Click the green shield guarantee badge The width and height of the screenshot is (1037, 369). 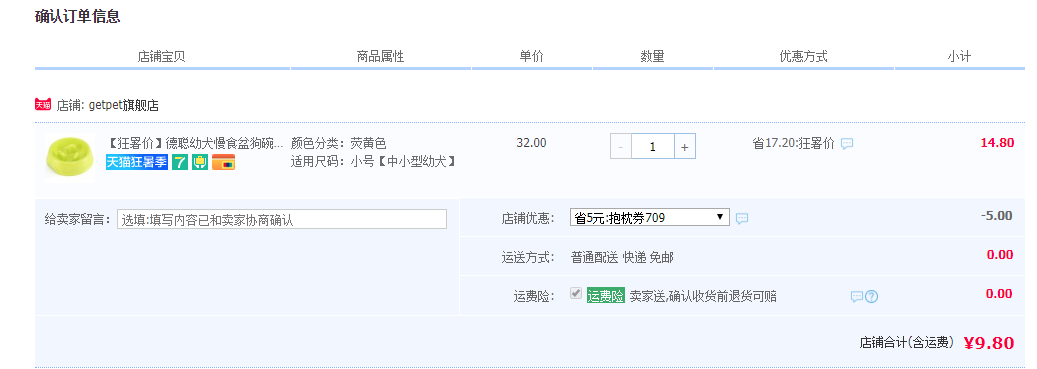point(200,162)
